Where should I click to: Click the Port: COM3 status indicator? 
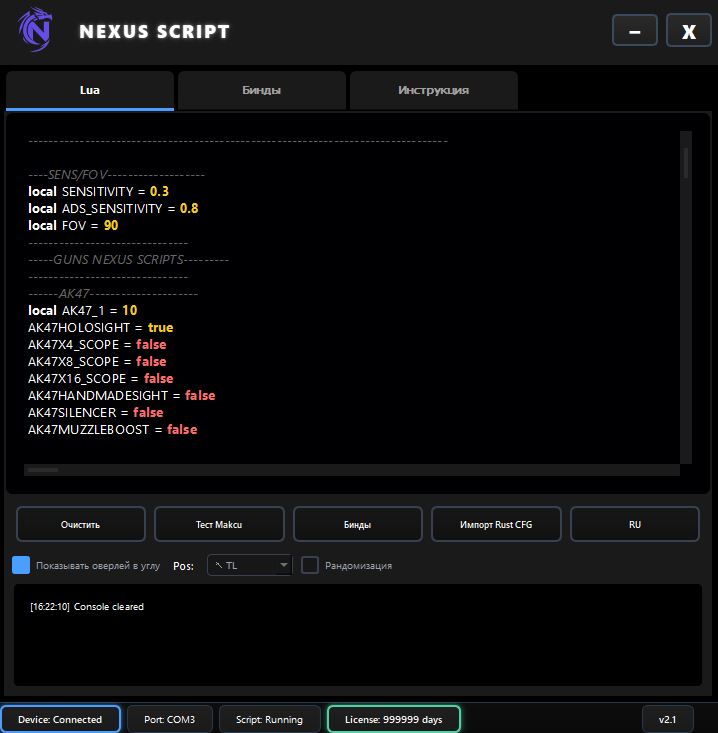pyautogui.click(x=170, y=719)
